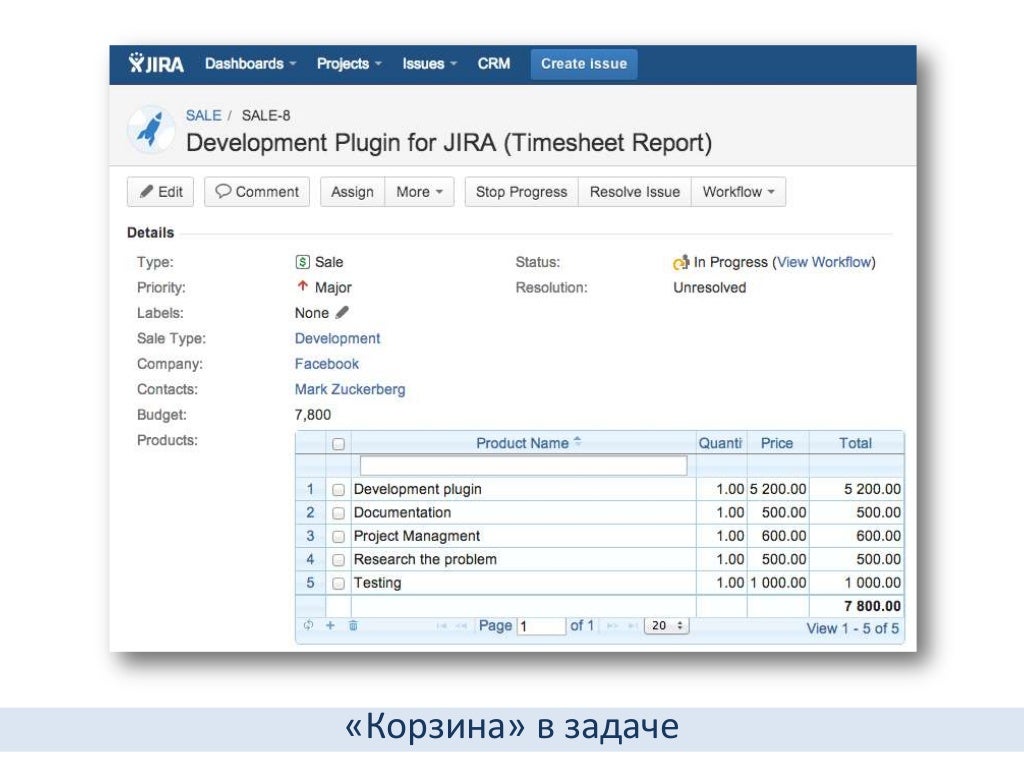Open the View Workflow link
The image size is (1024, 768).
click(824, 262)
